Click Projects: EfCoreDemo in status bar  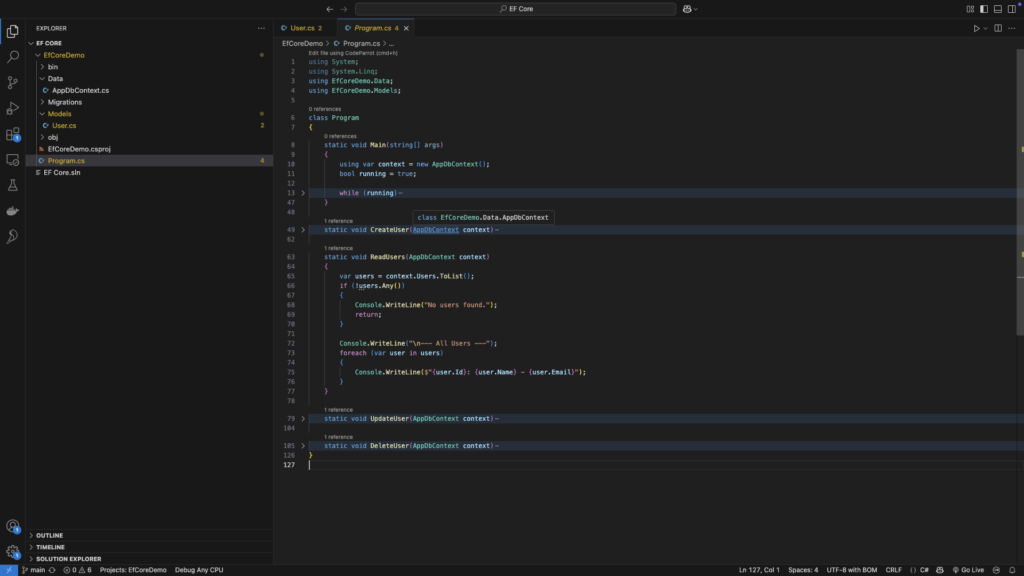pyautogui.click(x=133, y=570)
